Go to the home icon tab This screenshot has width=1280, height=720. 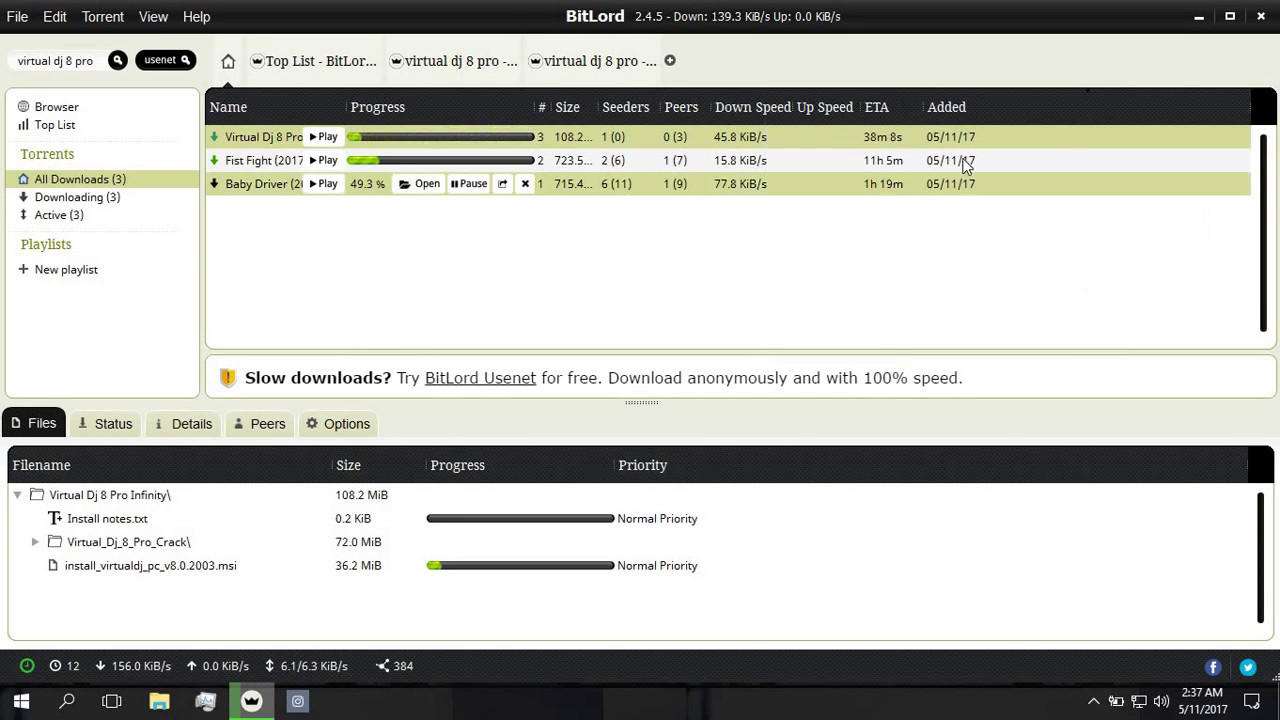(x=228, y=61)
